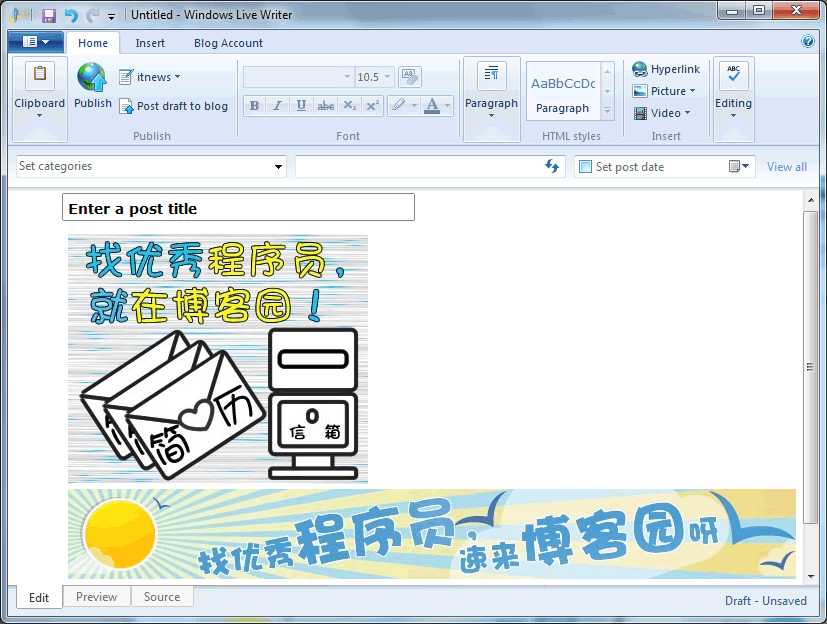
Task: Click the Save icon in title bar
Action: [x=49, y=15]
